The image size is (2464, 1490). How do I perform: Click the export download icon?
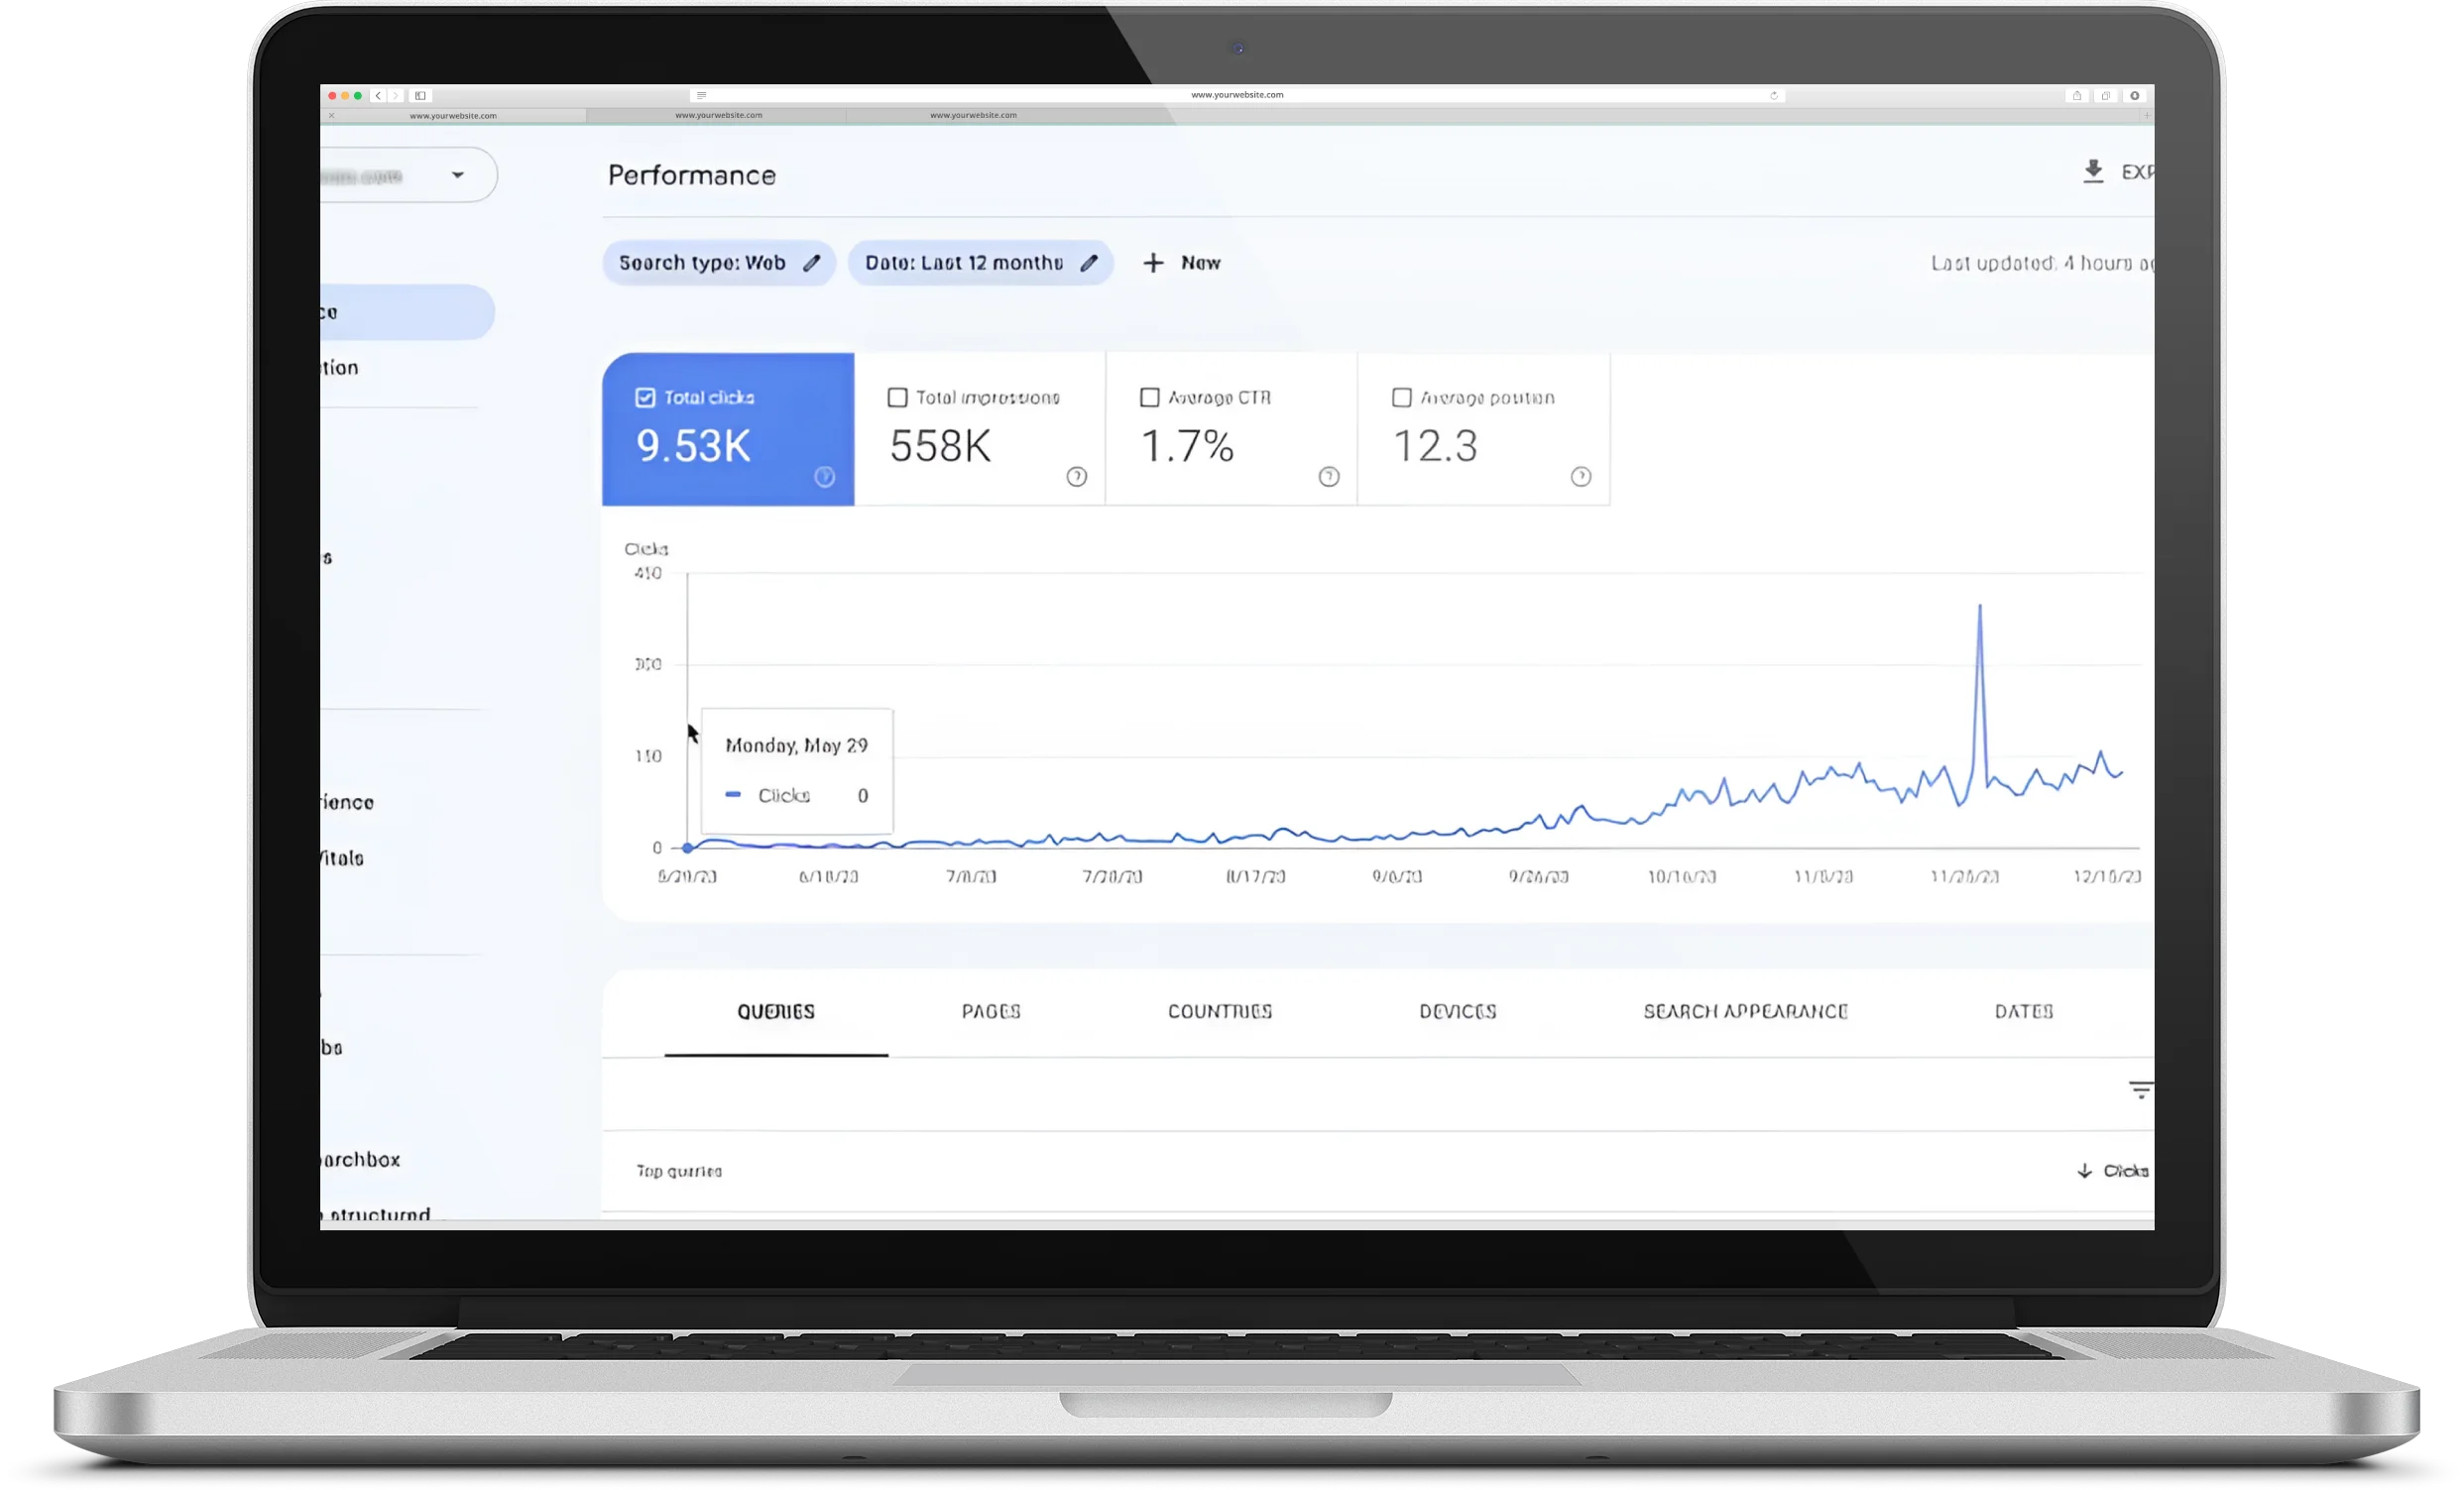(x=2093, y=172)
